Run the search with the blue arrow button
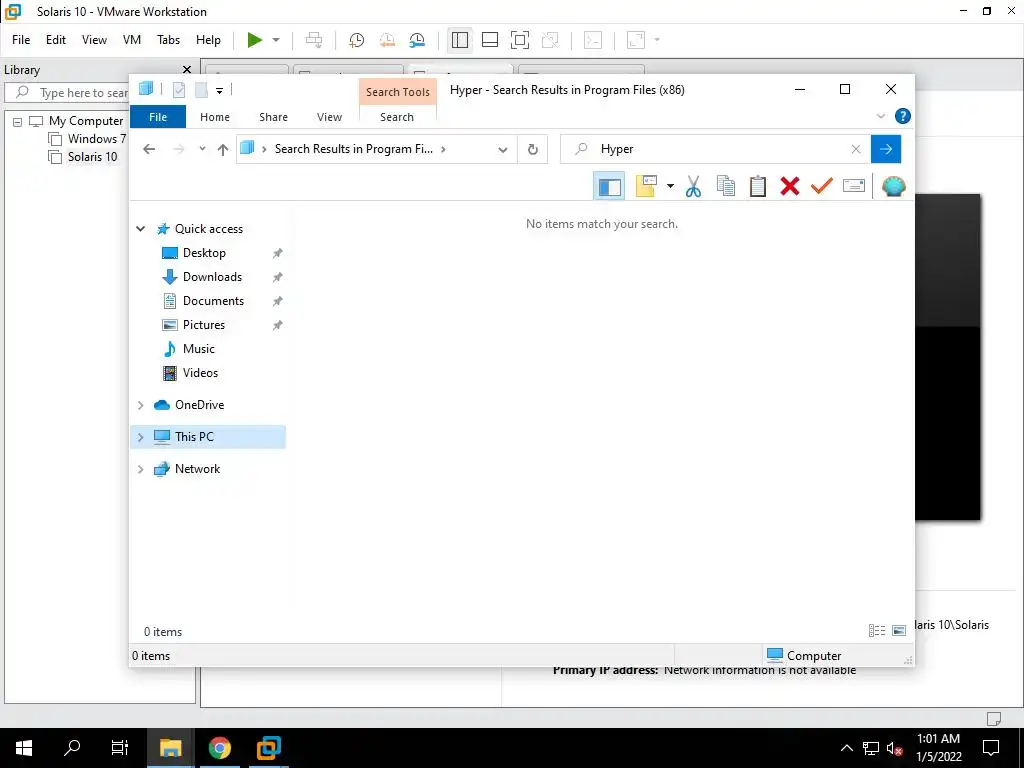This screenshot has width=1024, height=768. point(886,150)
